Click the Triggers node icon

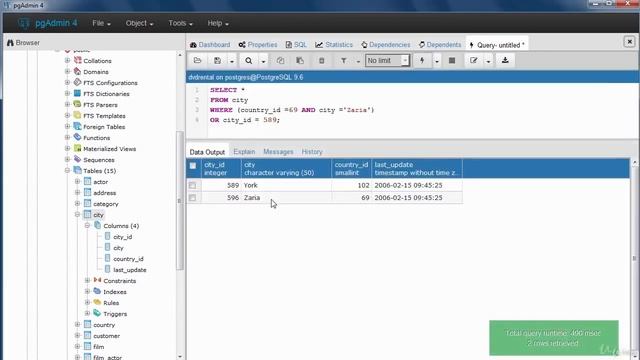[x=97, y=313]
